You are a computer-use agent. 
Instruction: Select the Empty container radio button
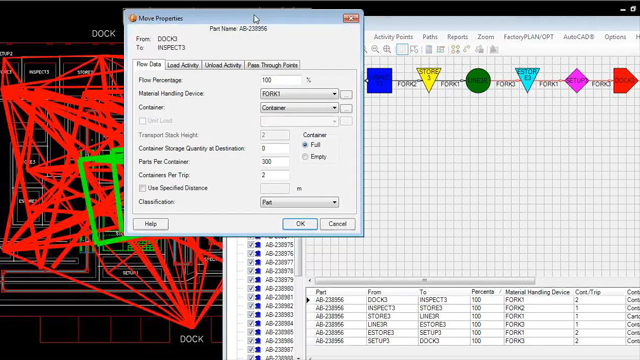305,157
